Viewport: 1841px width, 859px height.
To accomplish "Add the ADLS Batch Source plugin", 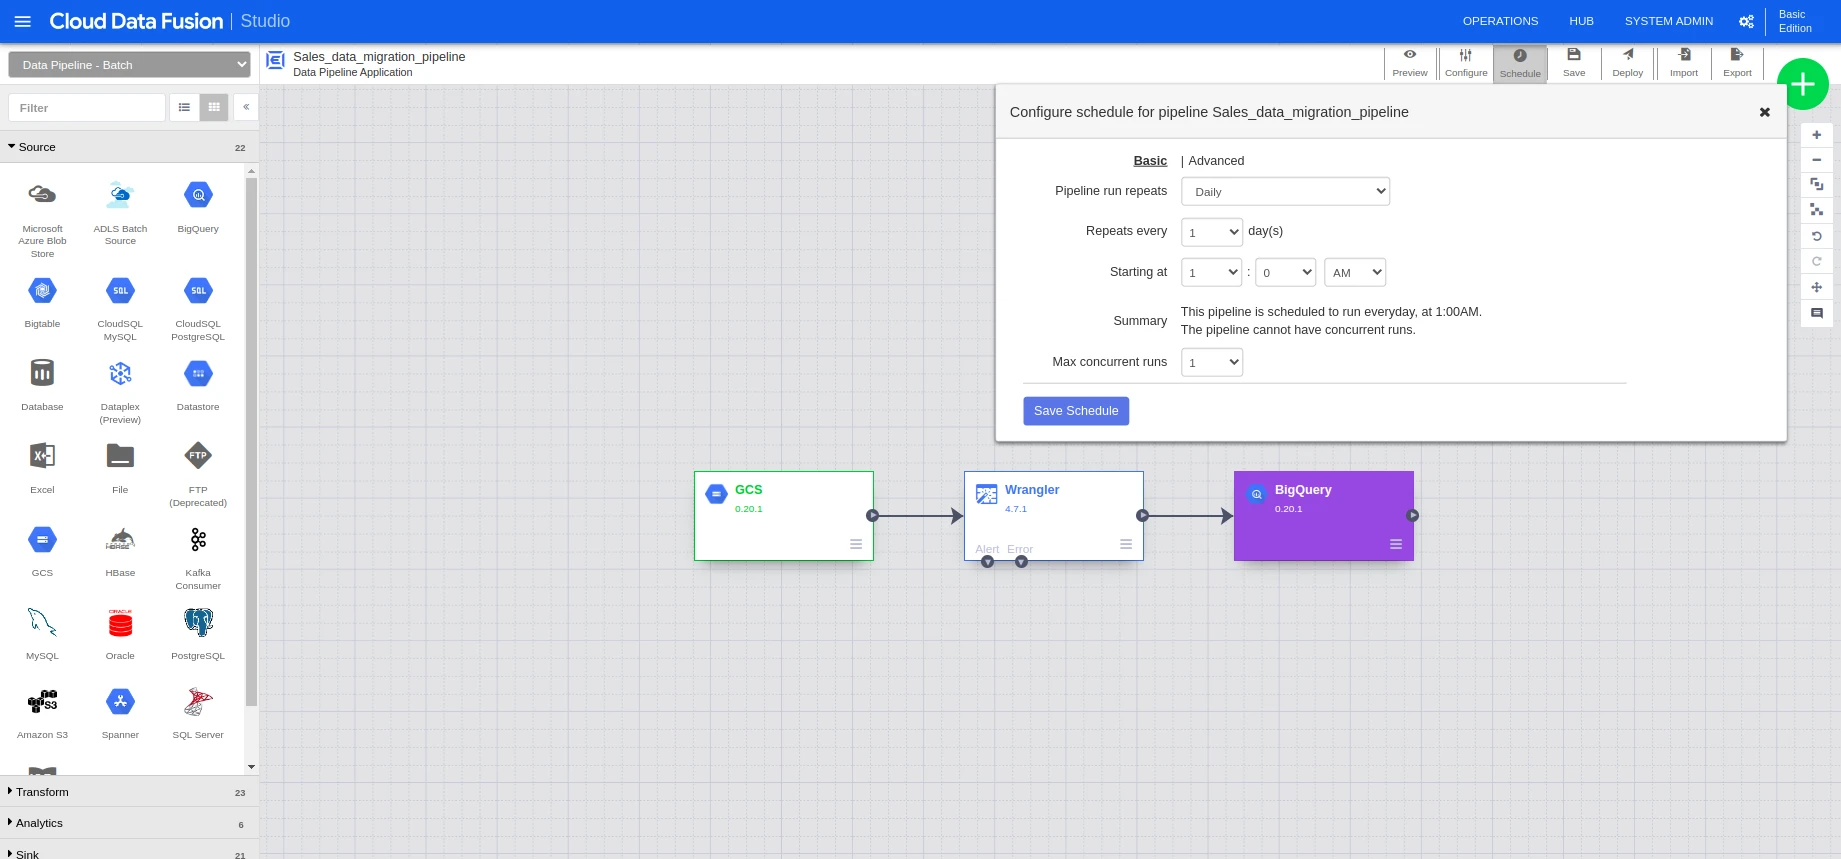I will (x=120, y=213).
